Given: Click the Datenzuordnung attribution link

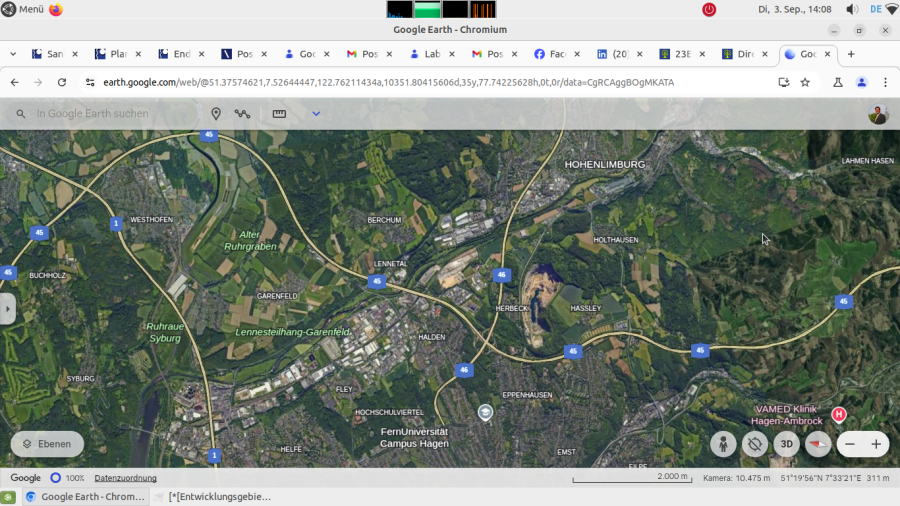Looking at the screenshot, I should [x=125, y=478].
